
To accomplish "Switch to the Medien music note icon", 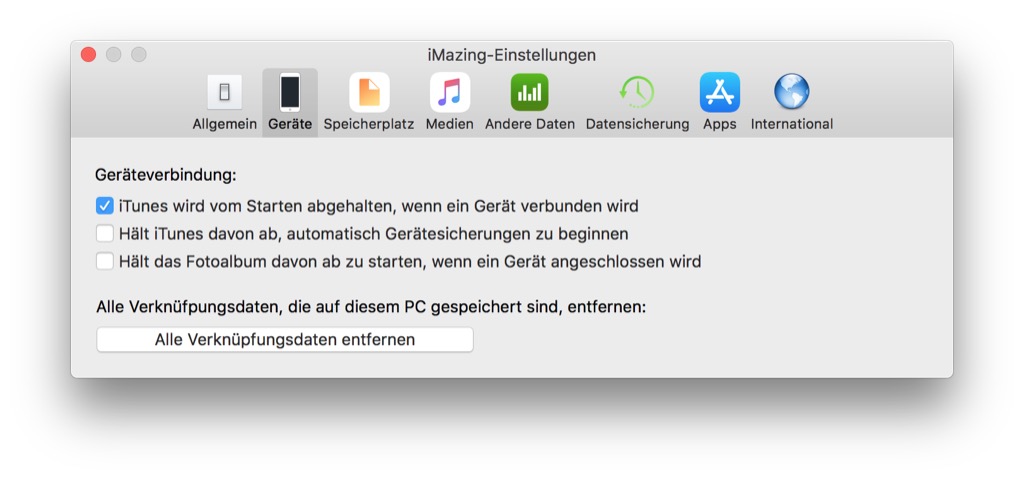I will pos(449,92).
